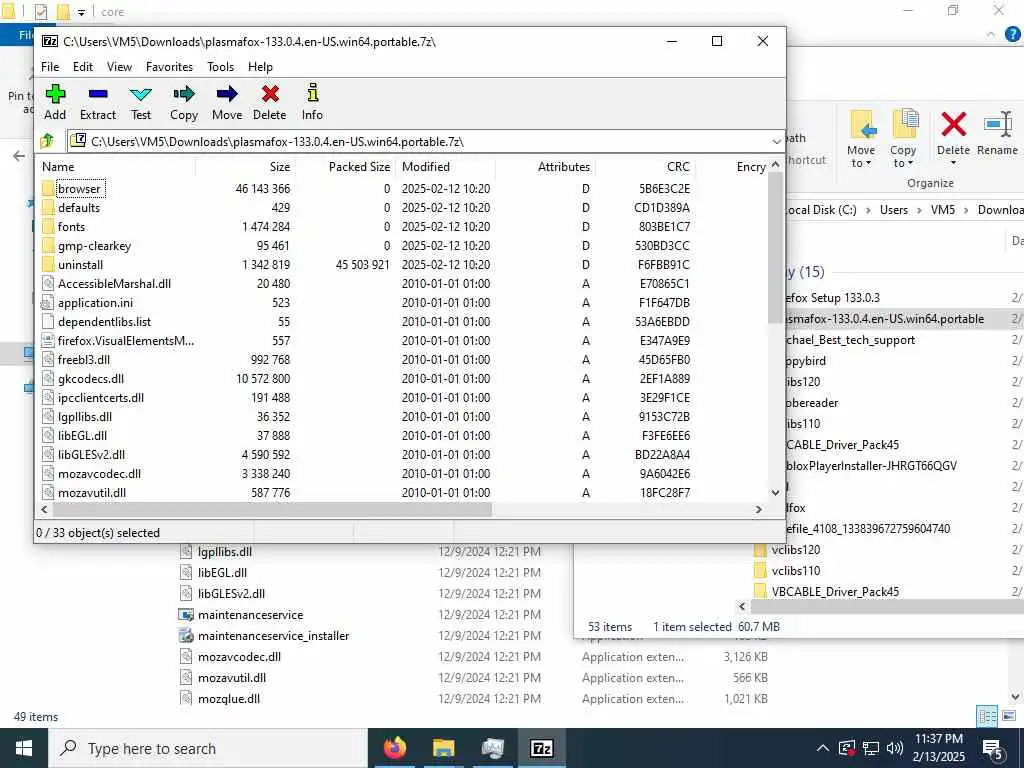
Task: Open the Favorites menu
Action: (x=170, y=67)
